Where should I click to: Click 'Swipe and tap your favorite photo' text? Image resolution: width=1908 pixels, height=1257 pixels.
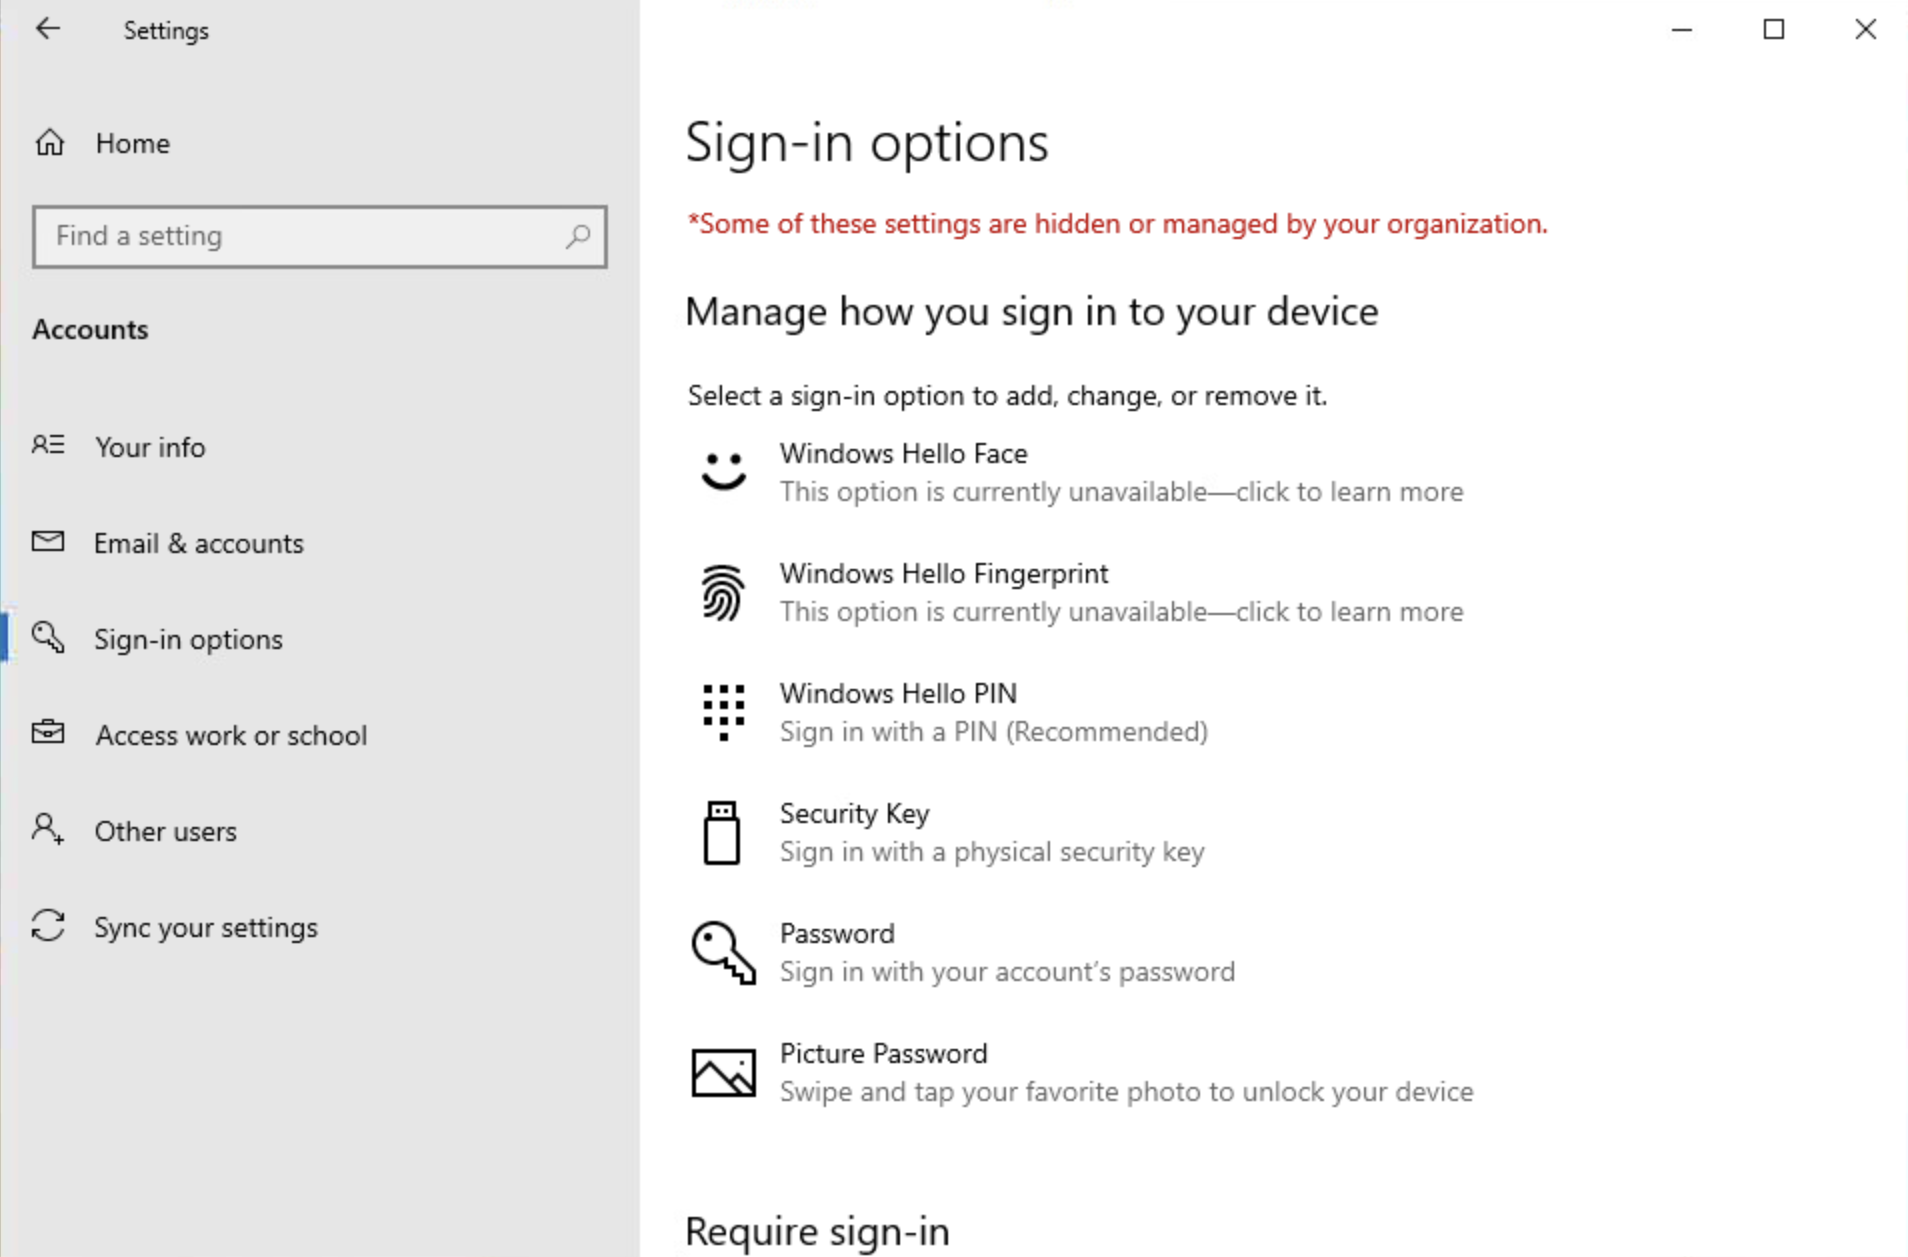1126,1092
